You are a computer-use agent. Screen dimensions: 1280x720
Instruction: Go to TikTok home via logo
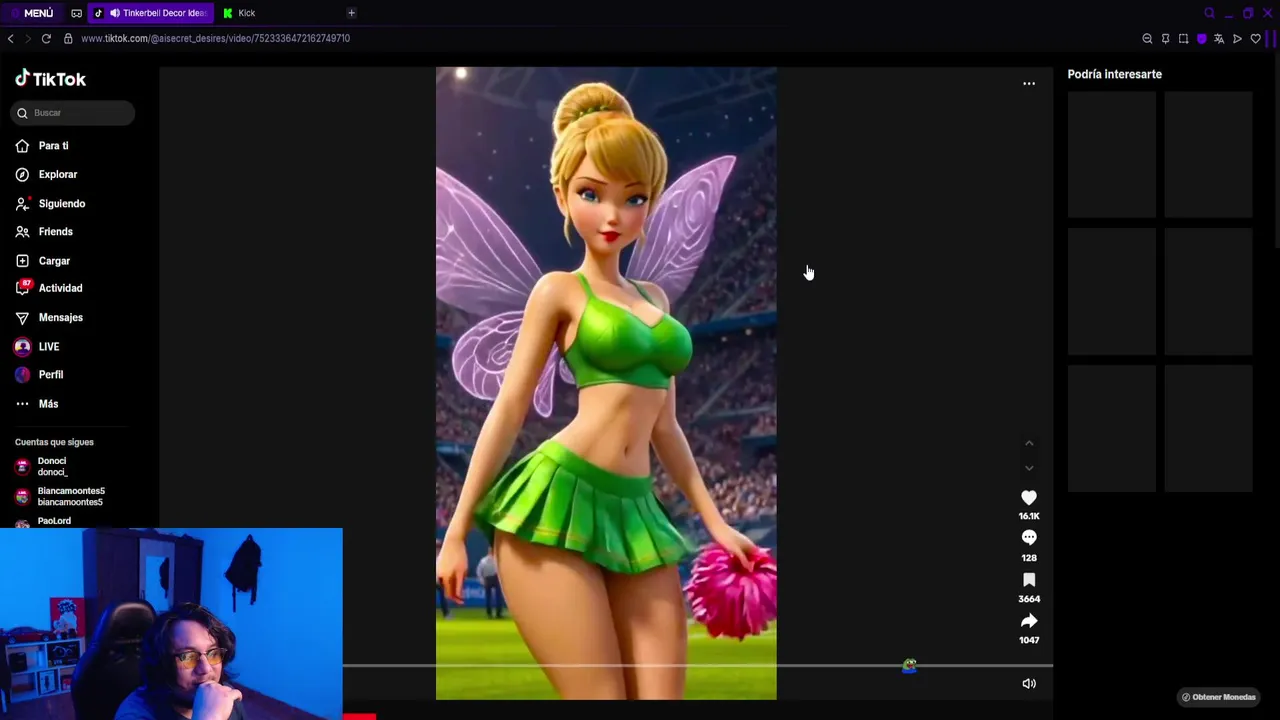50,78
